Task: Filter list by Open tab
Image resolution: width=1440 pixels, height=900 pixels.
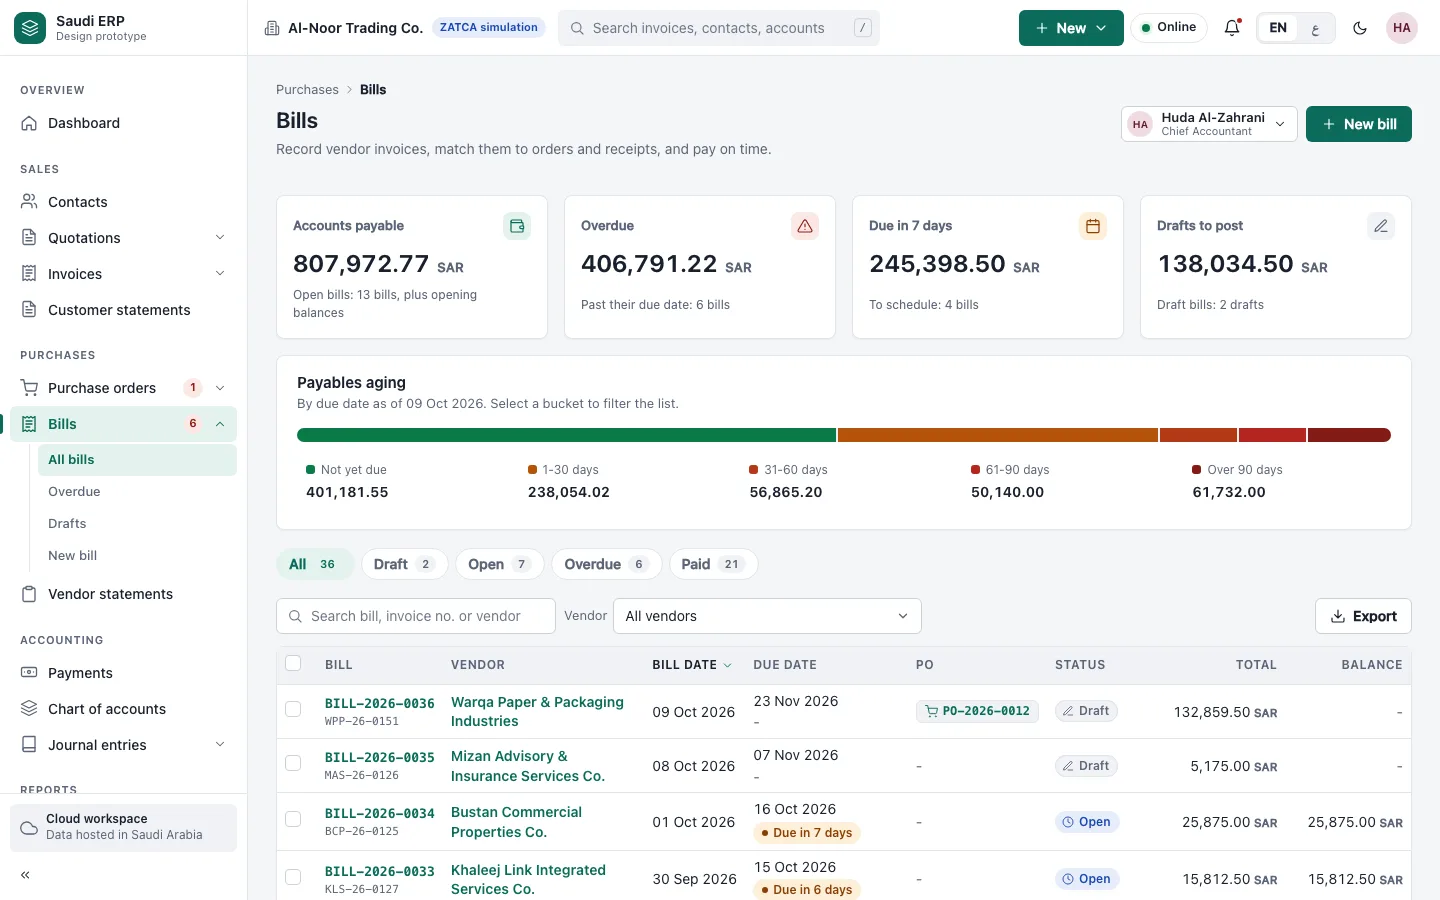Action: coord(499,564)
